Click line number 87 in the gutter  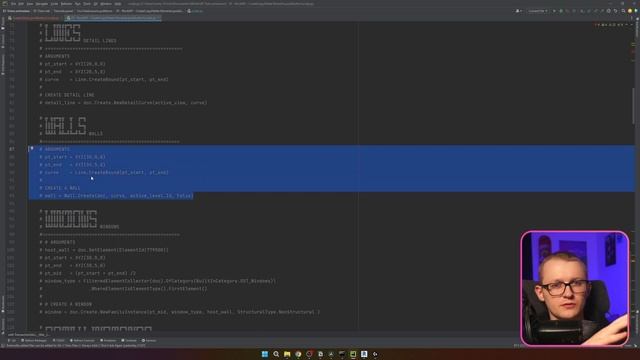[x=12, y=149]
